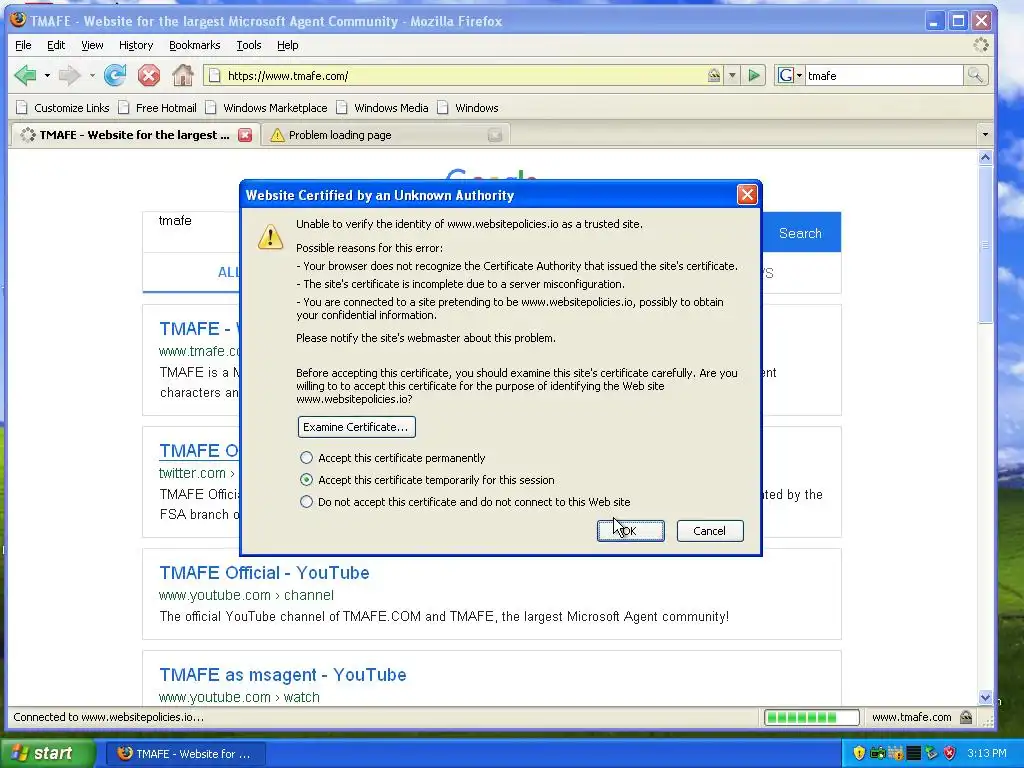Close the TMAFE tab with its red X
1024x768 pixels.
pyautogui.click(x=245, y=135)
